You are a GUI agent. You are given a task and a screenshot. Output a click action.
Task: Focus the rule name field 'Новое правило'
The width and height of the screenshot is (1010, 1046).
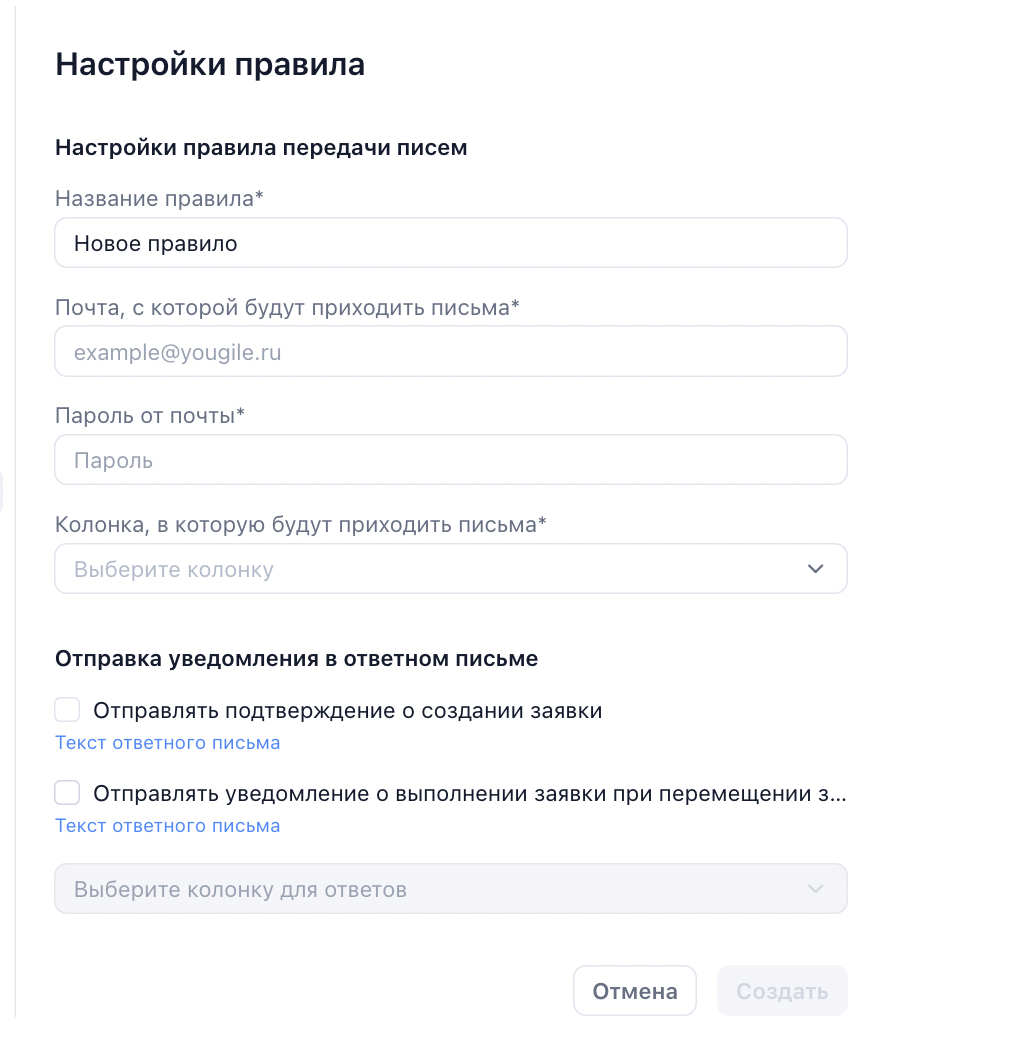[x=450, y=243]
